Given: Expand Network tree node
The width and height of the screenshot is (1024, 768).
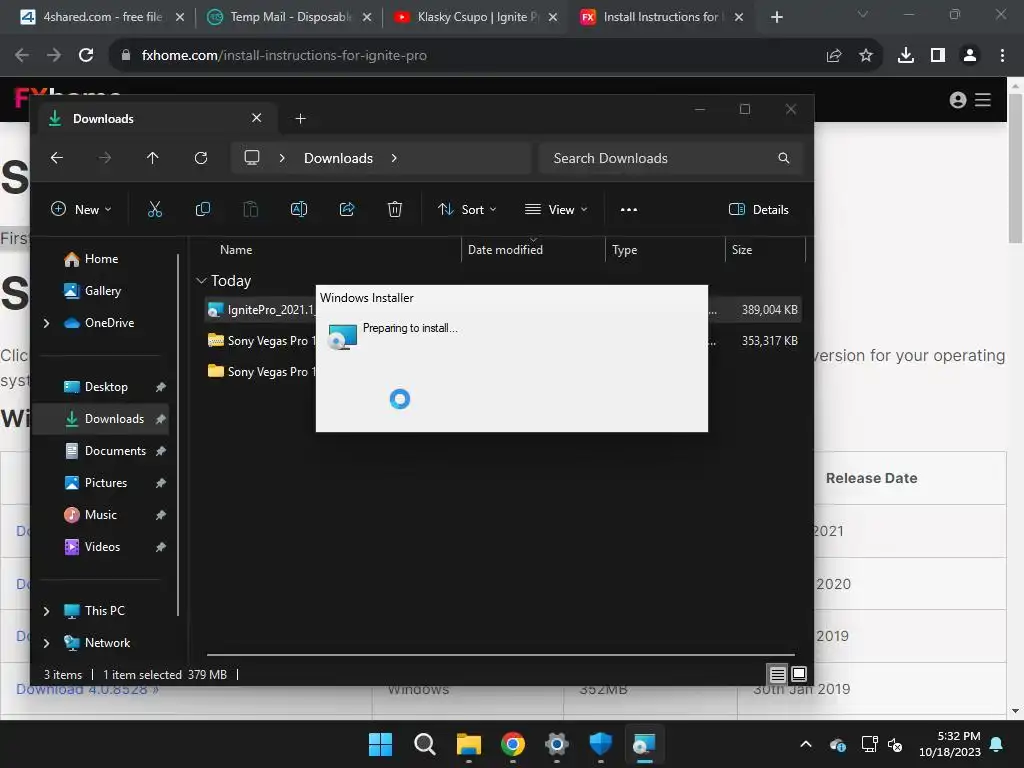Looking at the screenshot, I should [x=46, y=643].
